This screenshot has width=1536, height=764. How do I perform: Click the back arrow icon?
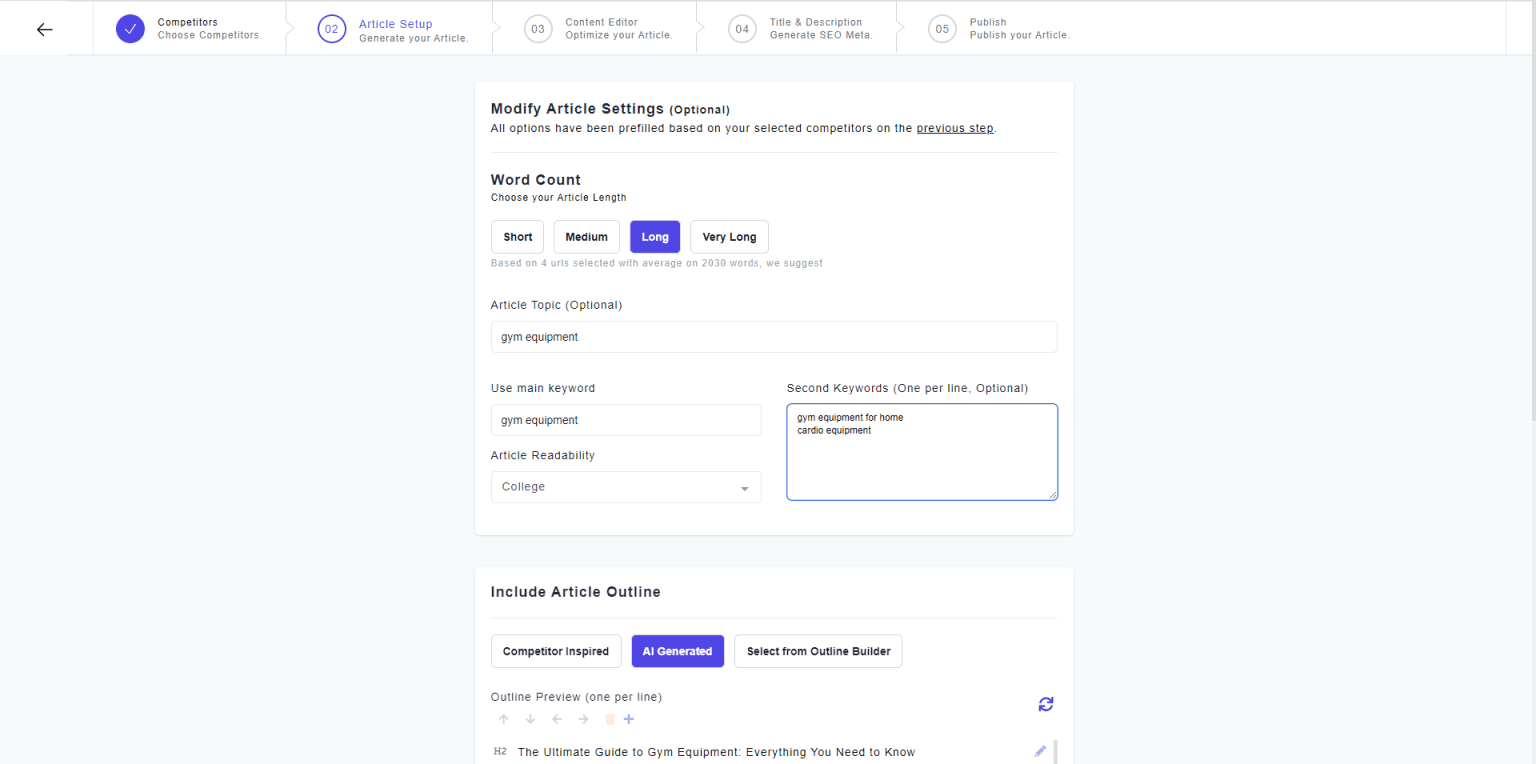coord(44,29)
